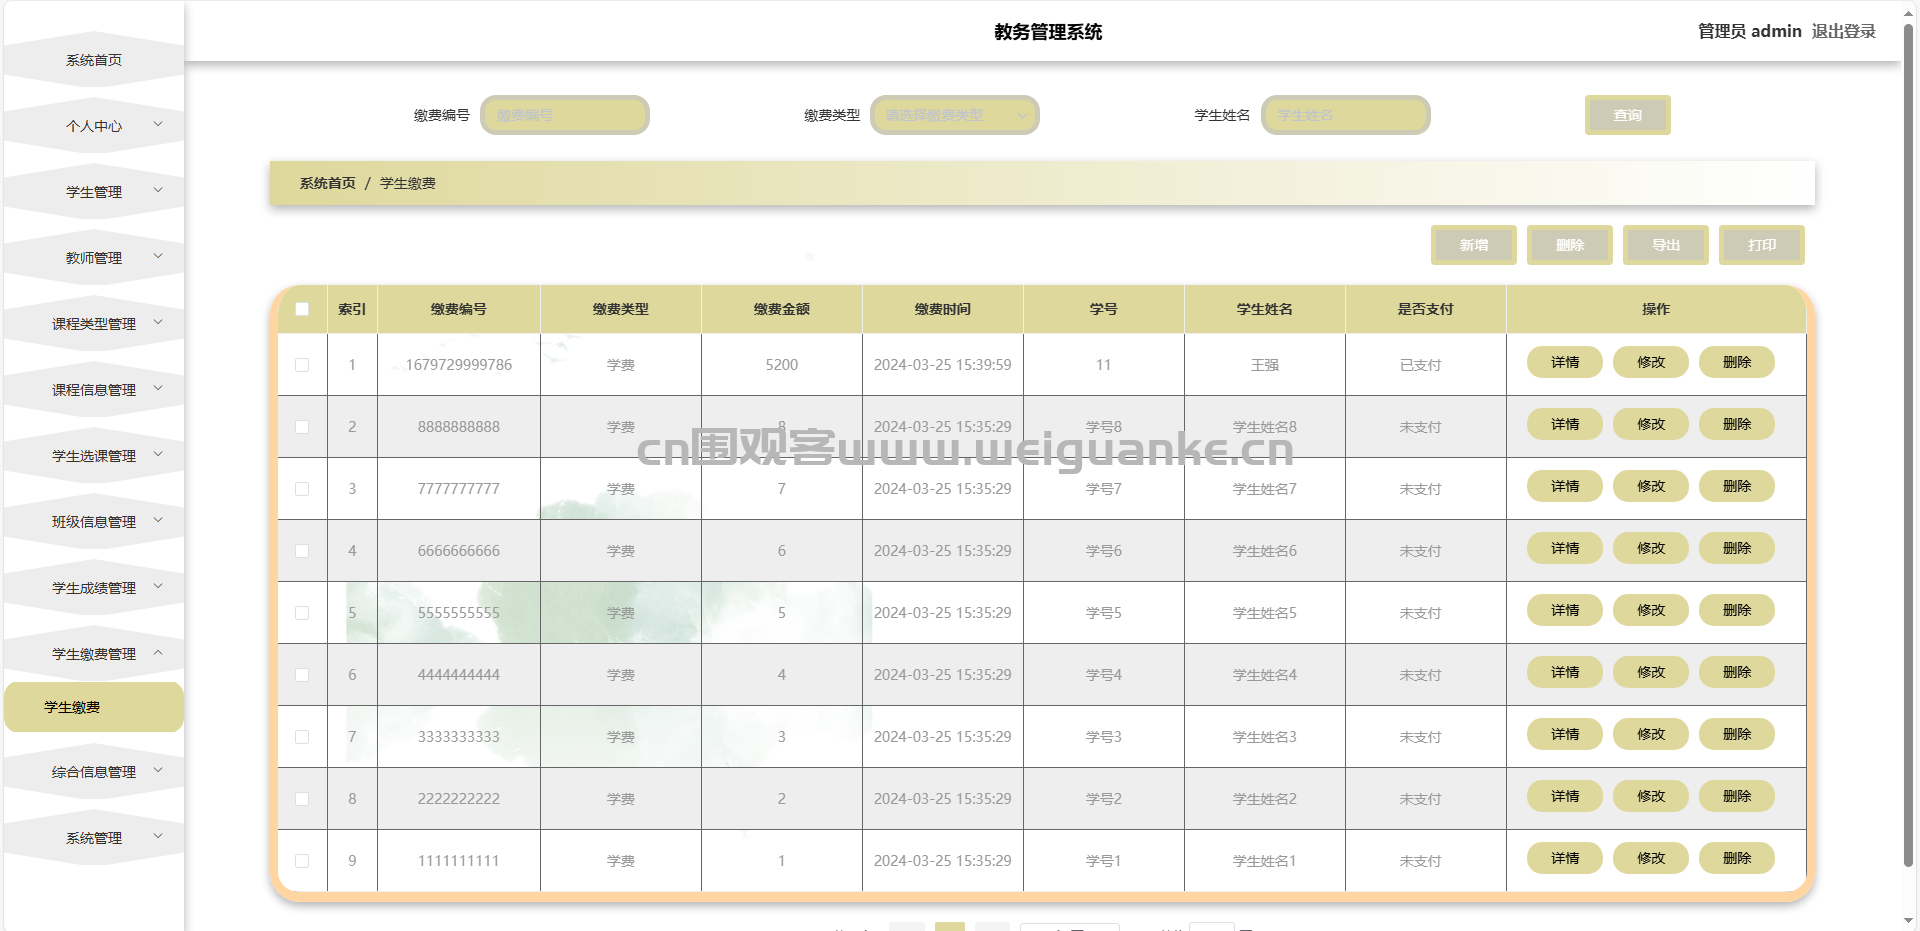Check the row checkbox for 4444444444
The height and width of the screenshot is (931, 1920).
302,675
